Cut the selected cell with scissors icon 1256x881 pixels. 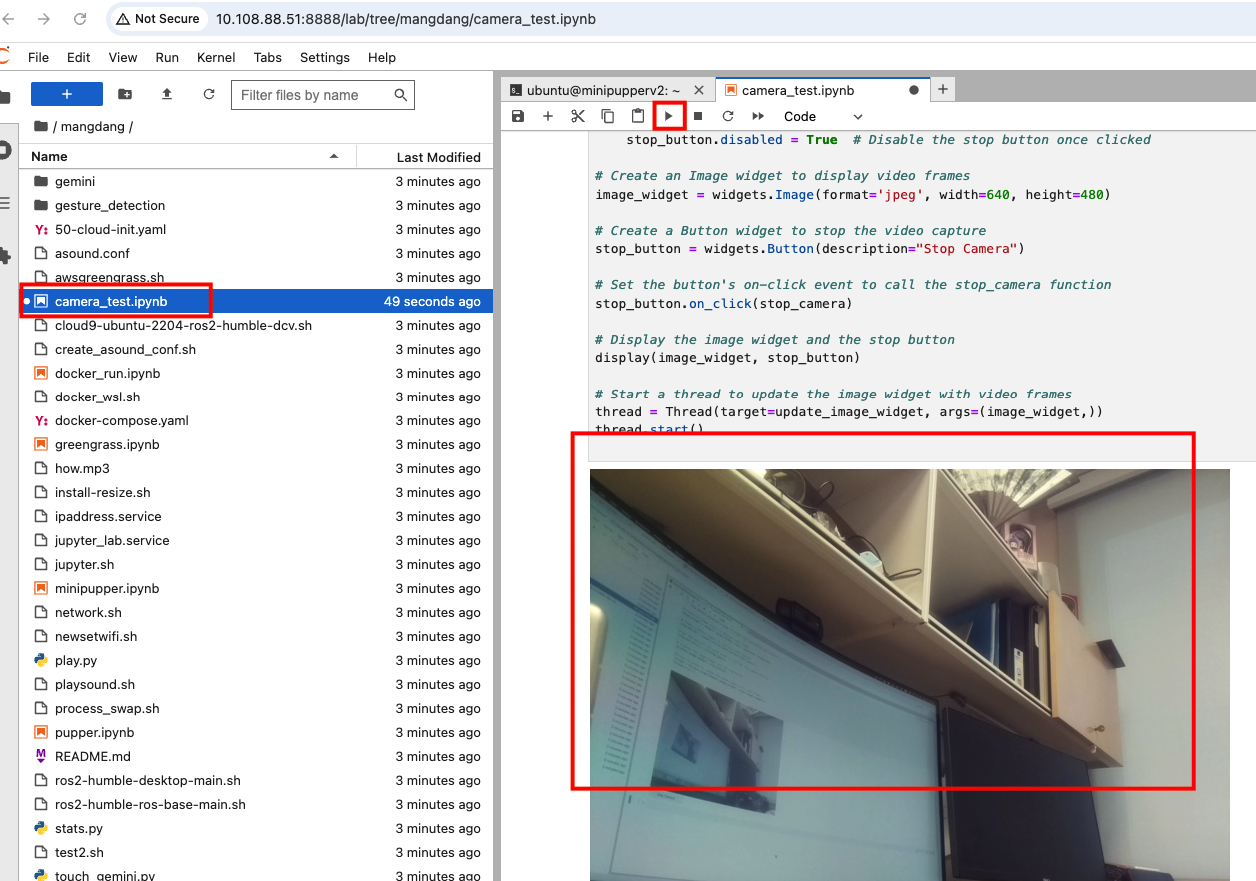(578, 116)
